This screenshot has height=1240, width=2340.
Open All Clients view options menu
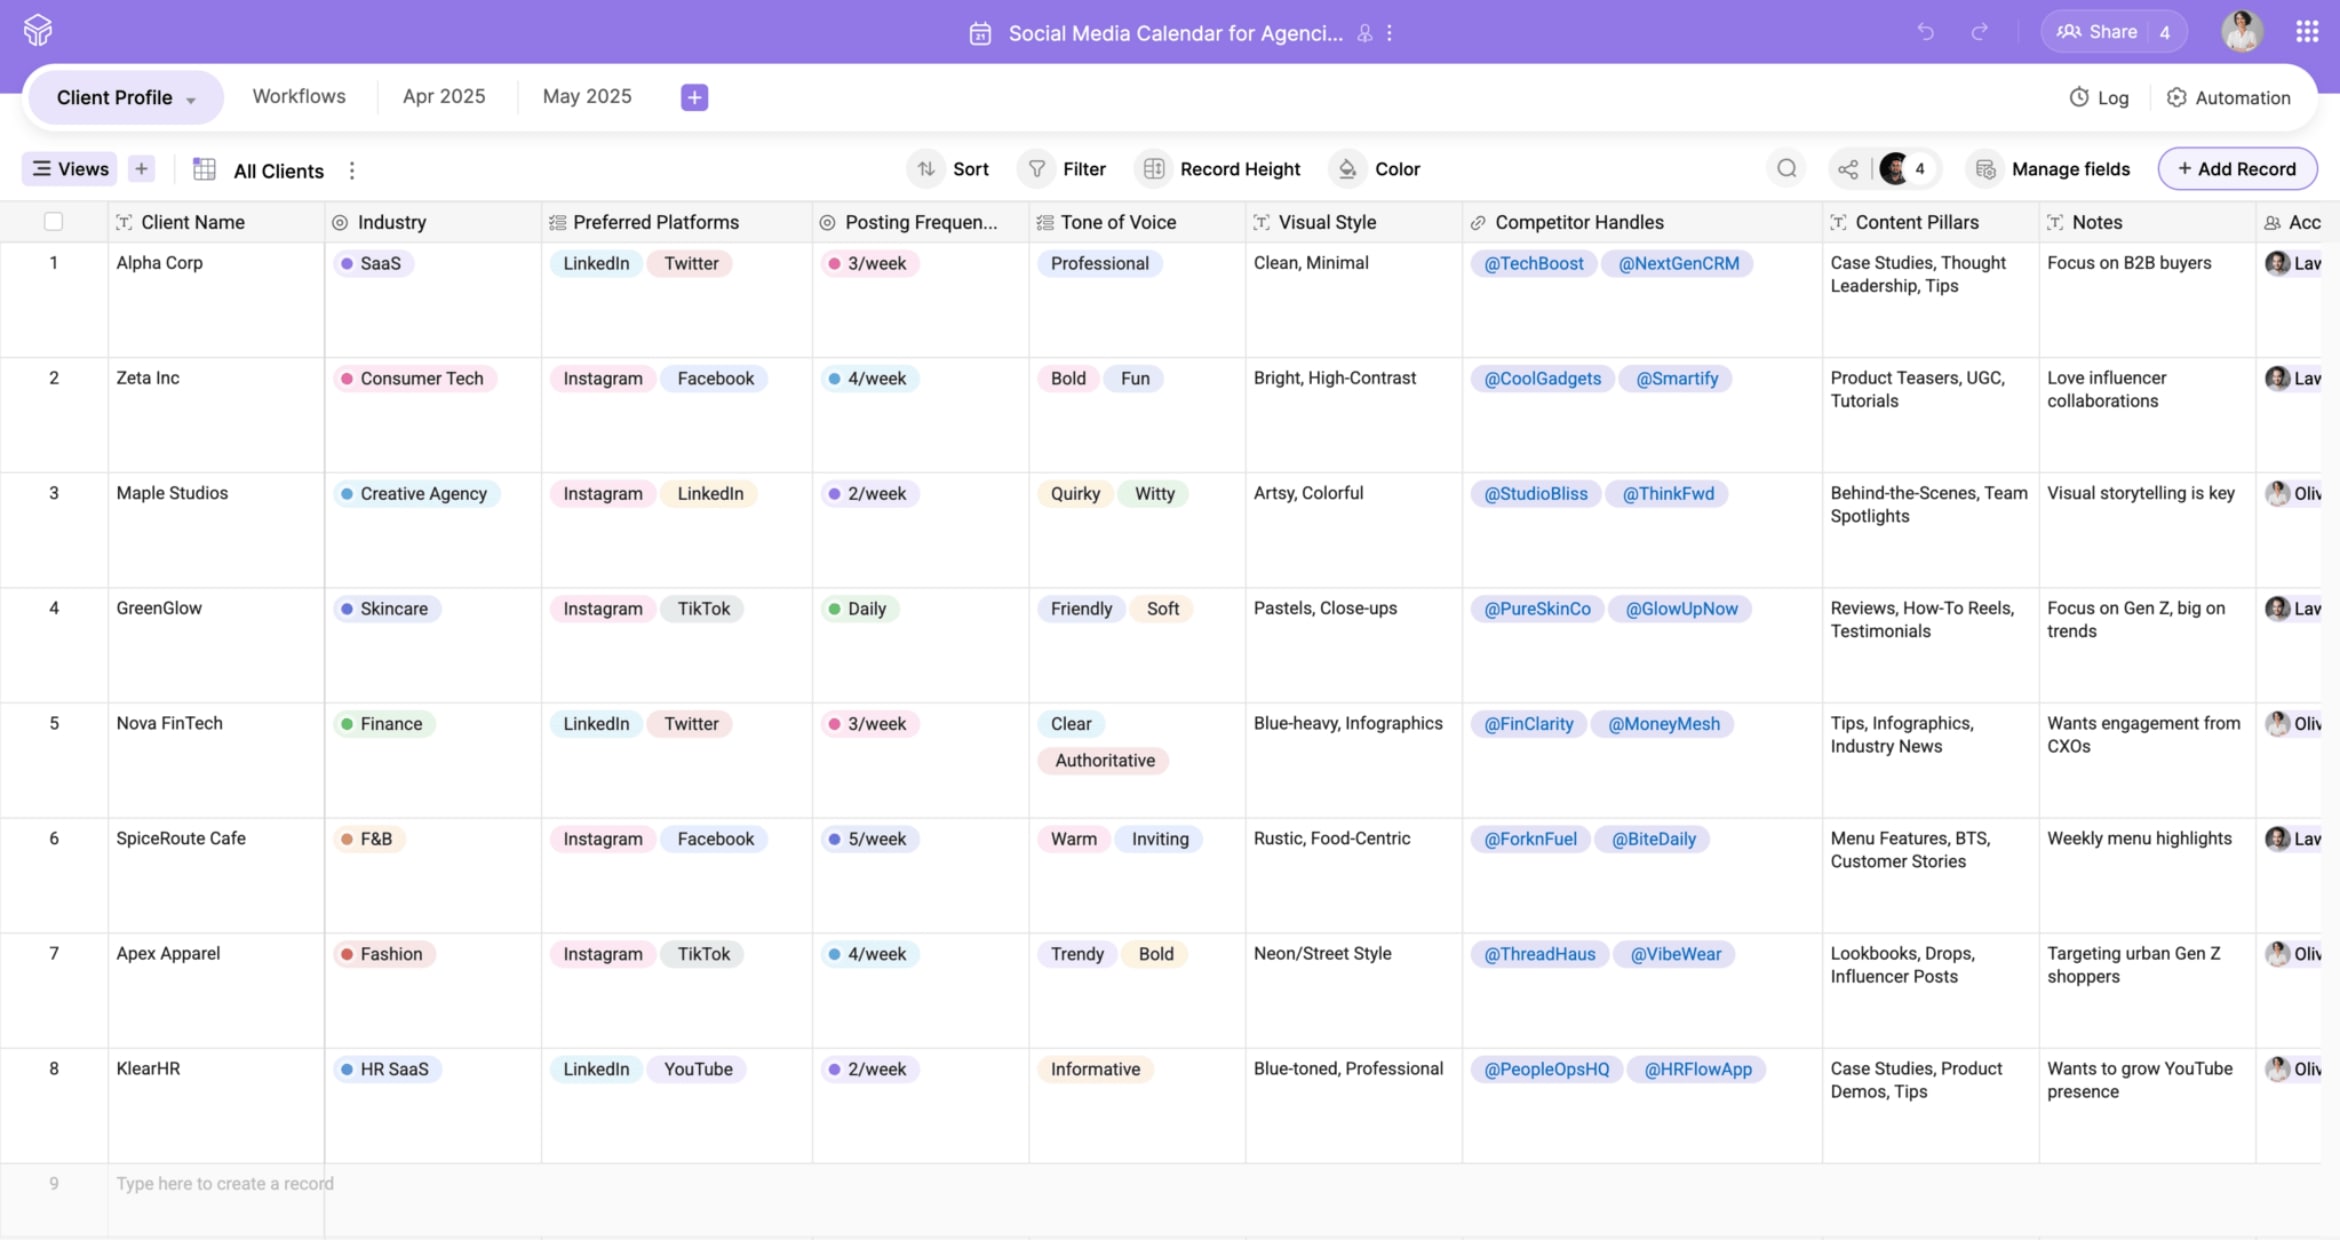click(352, 171)
